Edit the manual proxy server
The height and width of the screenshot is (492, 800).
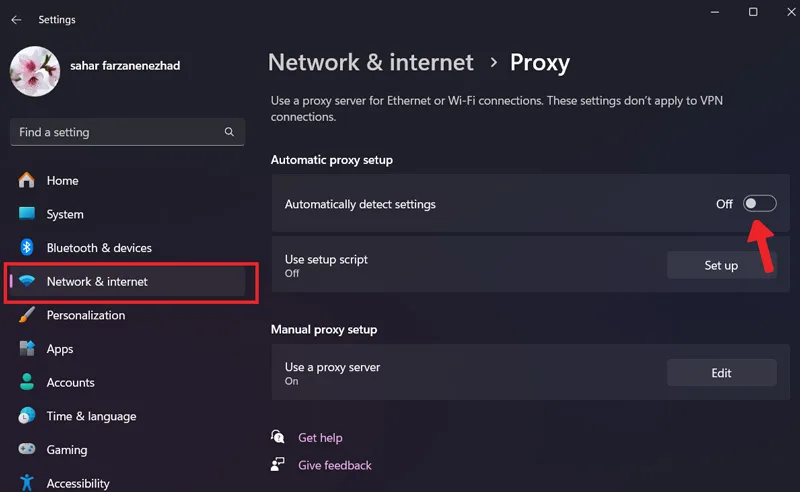coord(721,373)
